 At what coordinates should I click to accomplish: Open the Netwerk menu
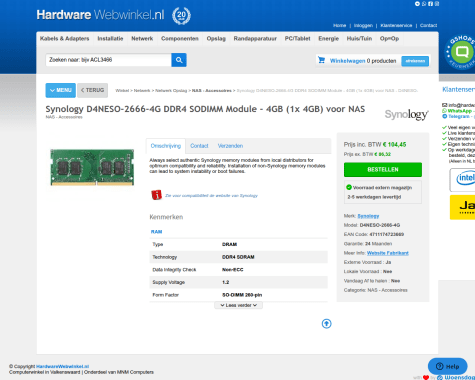[x=142, y=39]
